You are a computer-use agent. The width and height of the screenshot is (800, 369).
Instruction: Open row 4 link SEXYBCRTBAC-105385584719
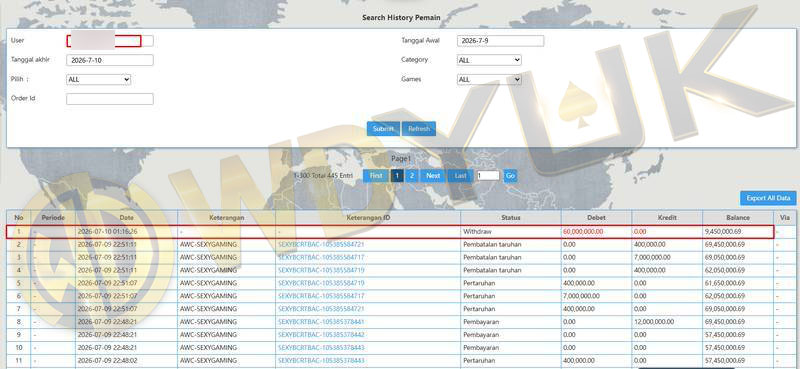pos(321,270)
